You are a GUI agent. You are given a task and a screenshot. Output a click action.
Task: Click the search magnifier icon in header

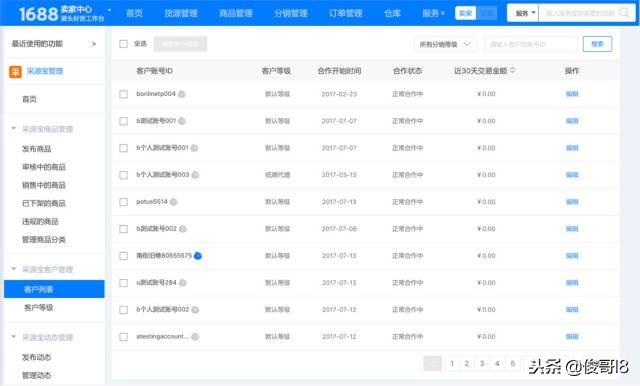pos(624,13)
